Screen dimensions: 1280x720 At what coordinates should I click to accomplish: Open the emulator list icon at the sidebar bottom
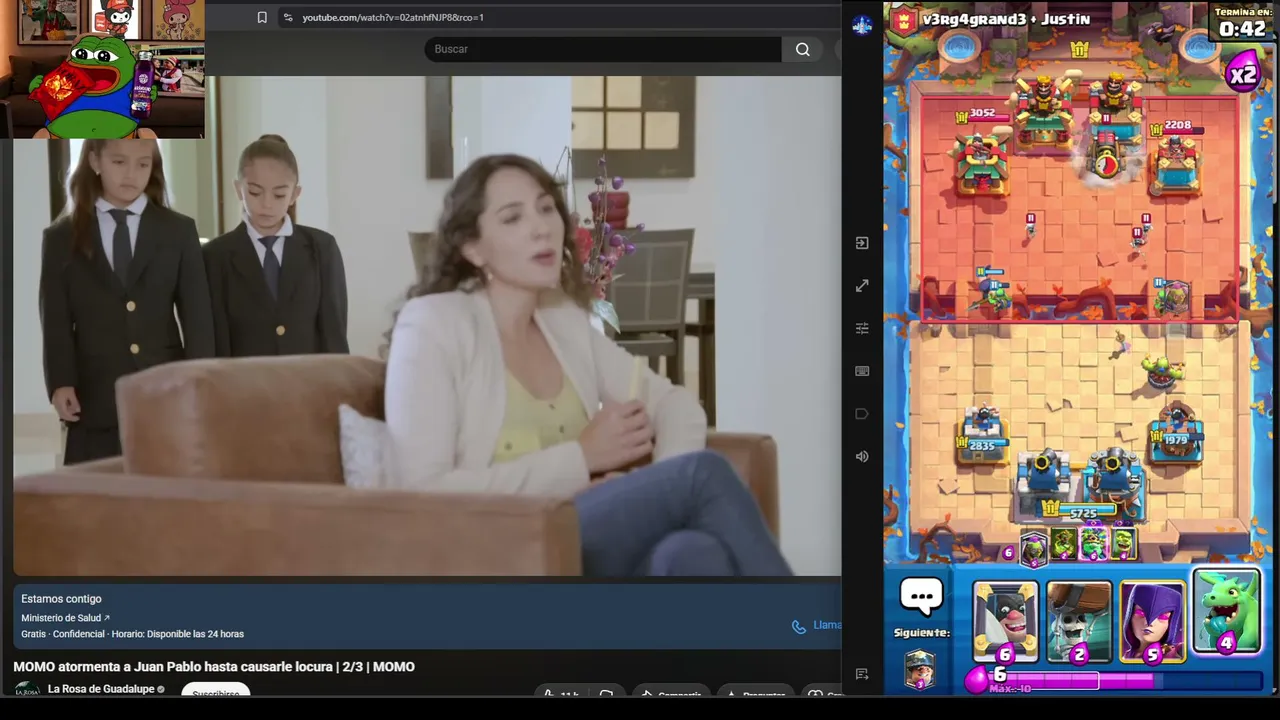[x=862, y=675]
